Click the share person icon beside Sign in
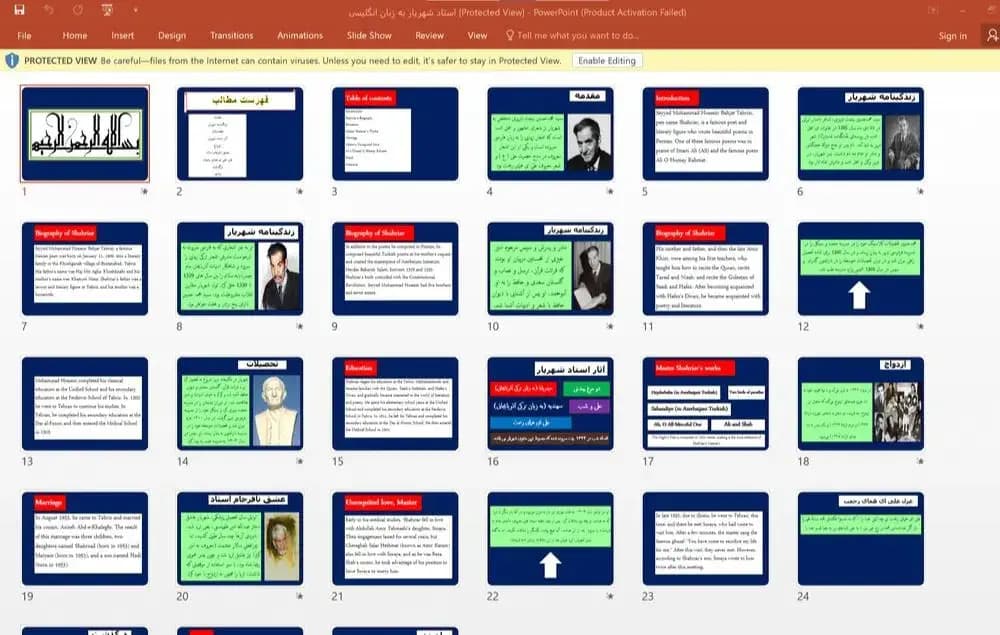The height and width of the screenshot is (635, 1000). pos(992,36)
